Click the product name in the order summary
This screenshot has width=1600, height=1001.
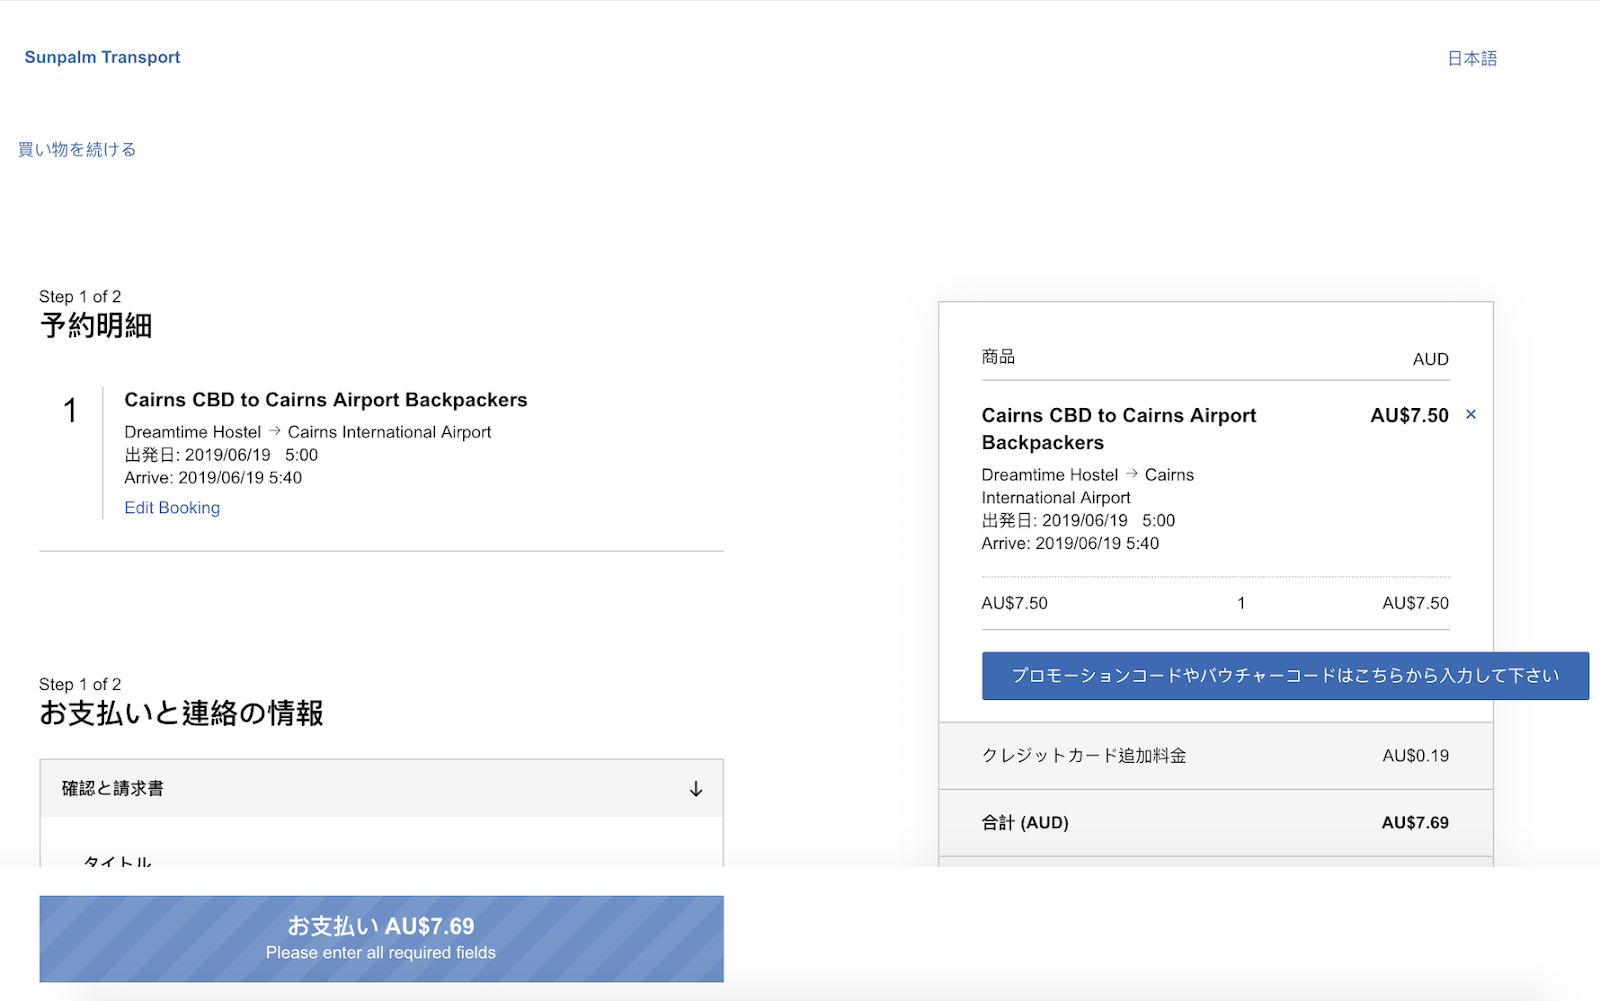click(1118, 429)
